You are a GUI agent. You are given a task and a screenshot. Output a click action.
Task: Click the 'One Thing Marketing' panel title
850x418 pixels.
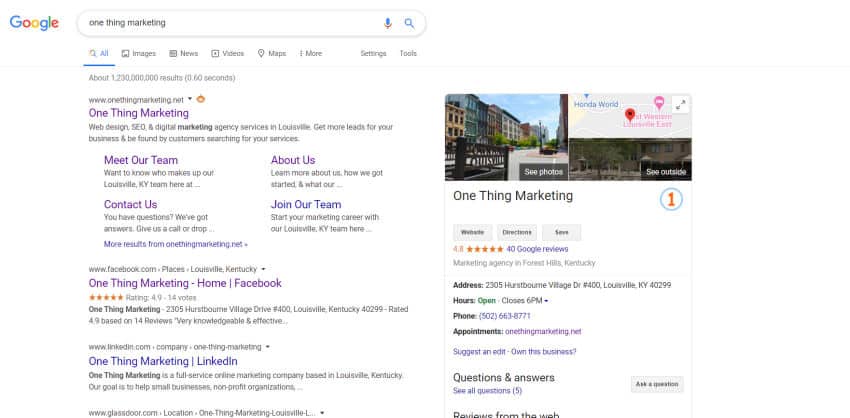pyautogui.click(x=513, y=196)
